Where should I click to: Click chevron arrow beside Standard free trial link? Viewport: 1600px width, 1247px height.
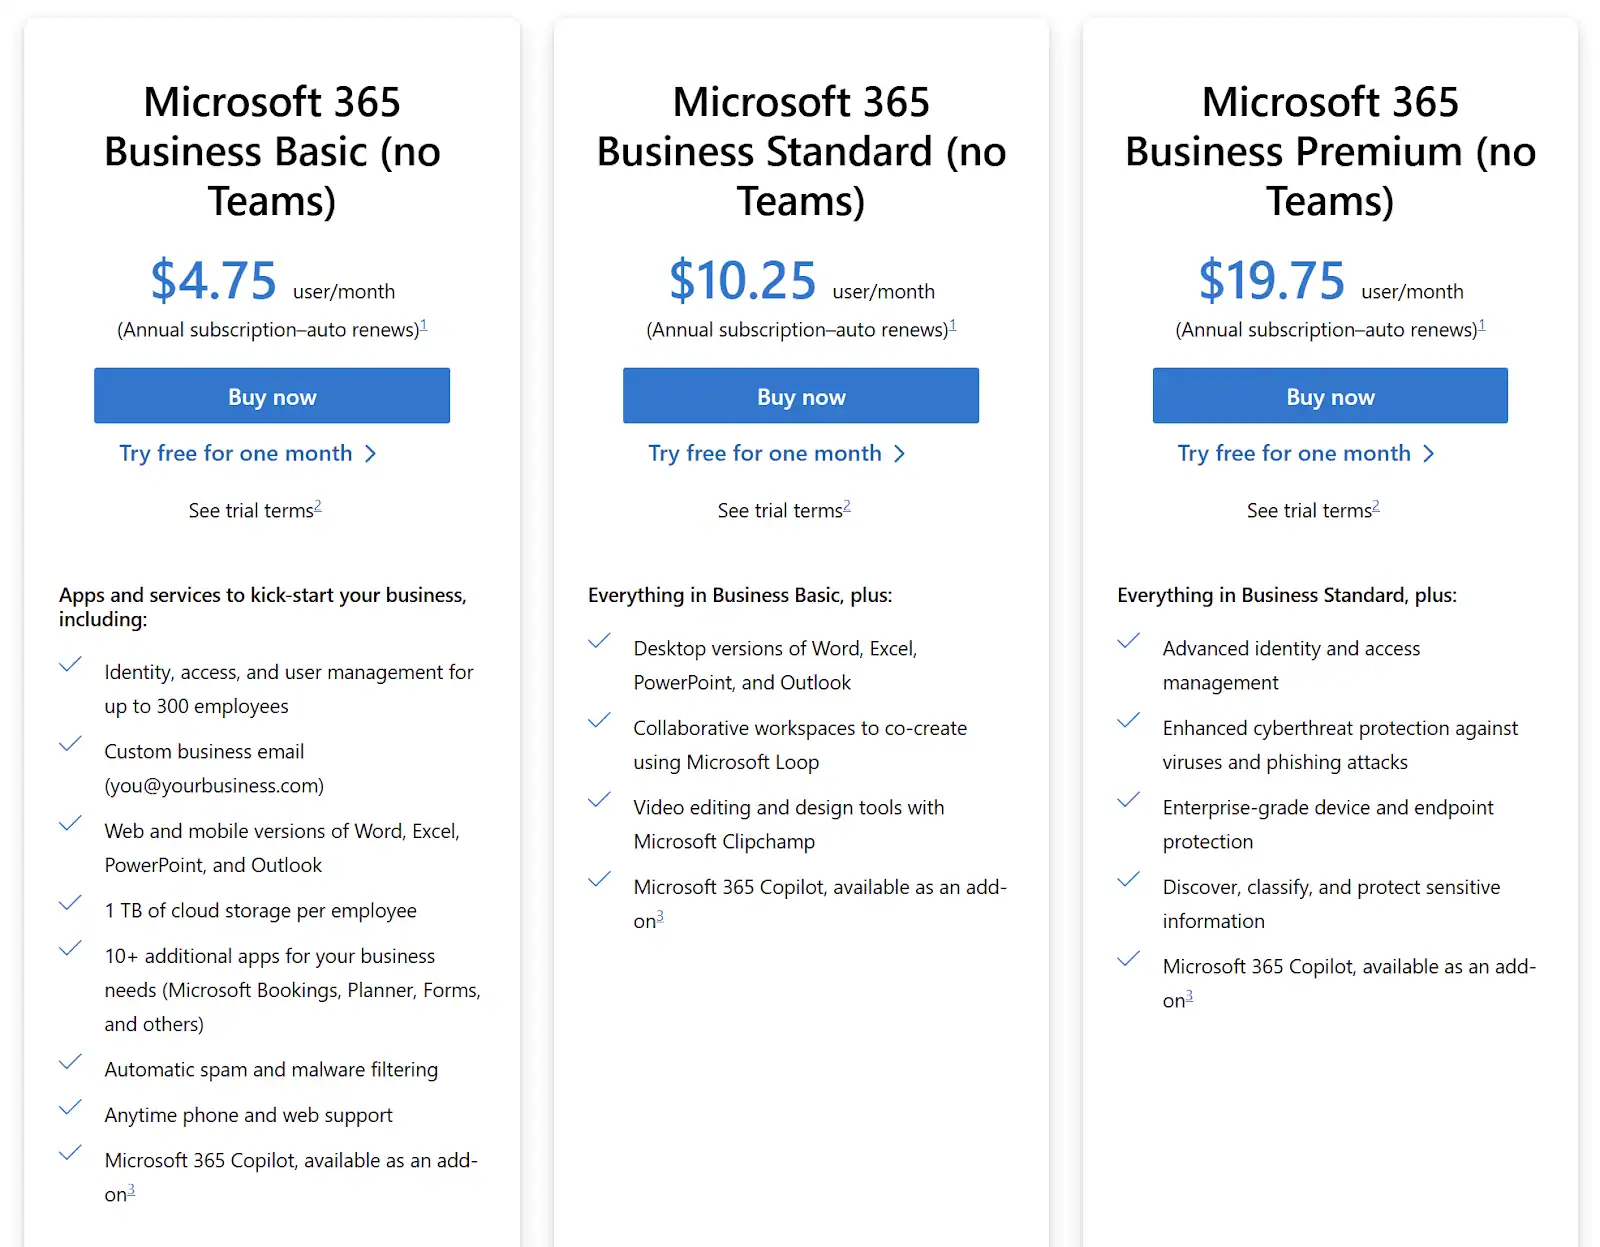tap(900, 454)
